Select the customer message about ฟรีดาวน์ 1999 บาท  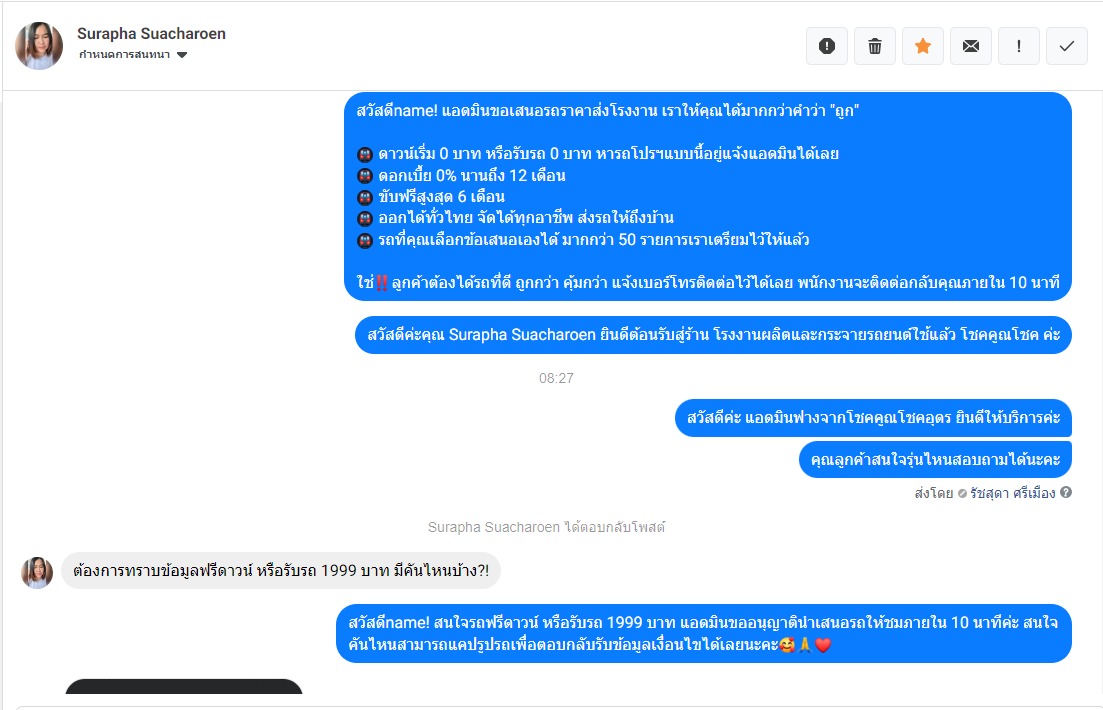(281, 571)
